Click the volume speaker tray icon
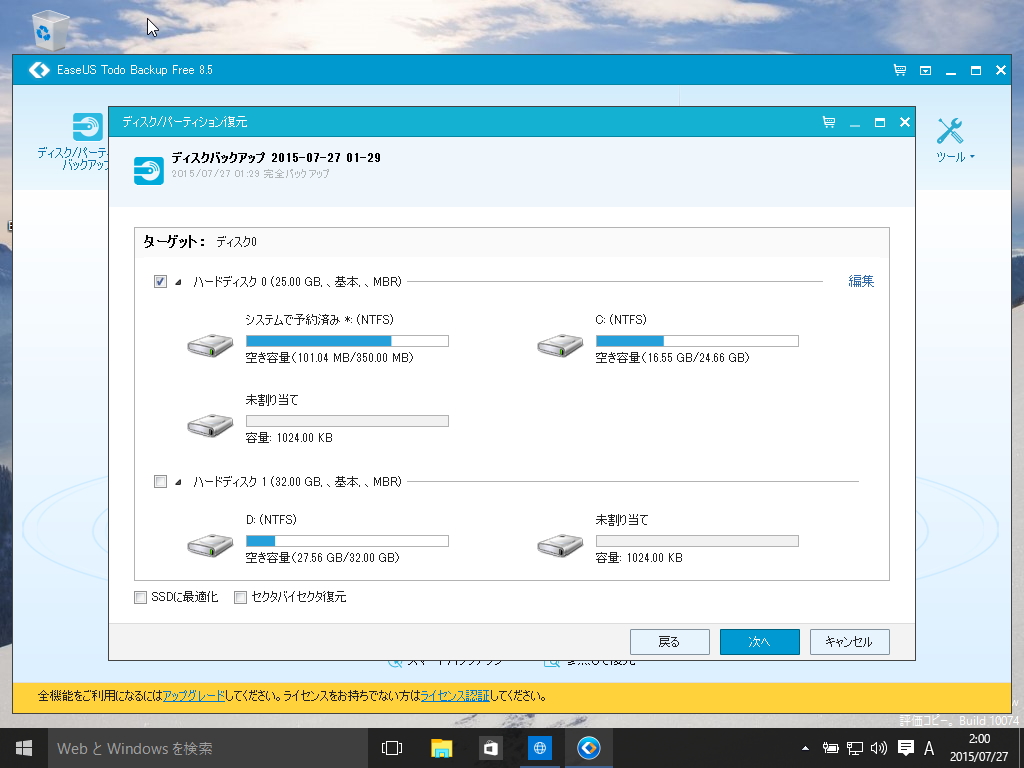 (x=879, y=748)
